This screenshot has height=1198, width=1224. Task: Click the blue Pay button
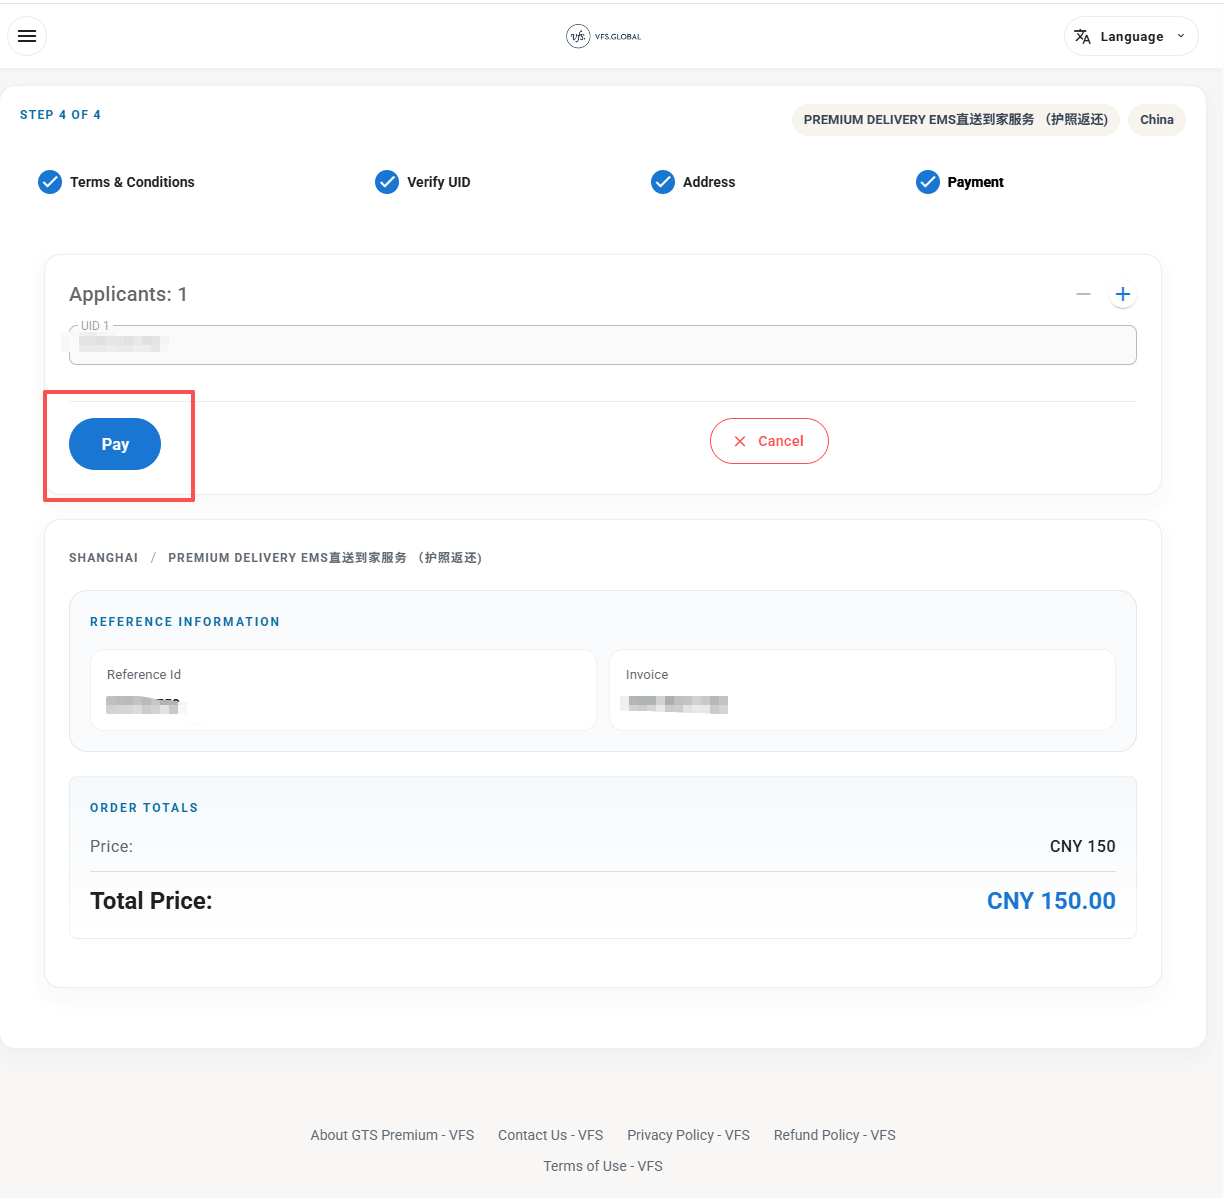point(115,444)
